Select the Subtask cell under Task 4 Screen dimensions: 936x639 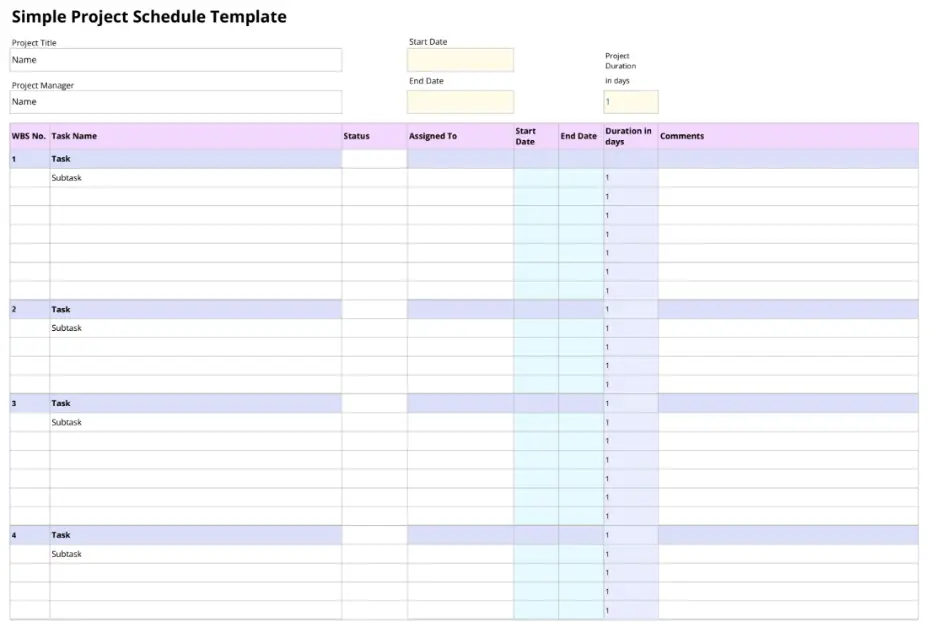pyautogui.click(x=66, y=553)
